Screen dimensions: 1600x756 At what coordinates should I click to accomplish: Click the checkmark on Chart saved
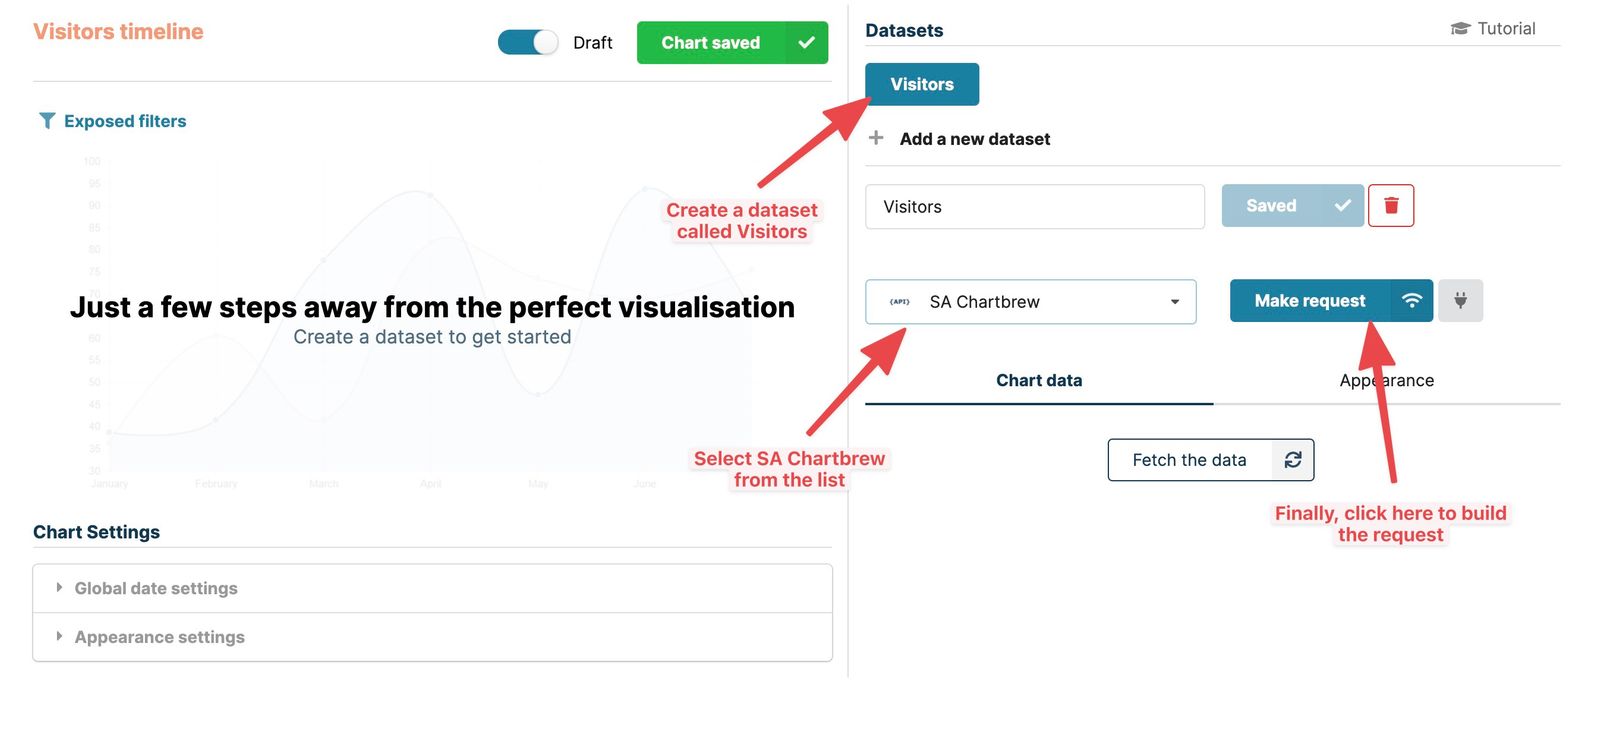coord(805,42)
